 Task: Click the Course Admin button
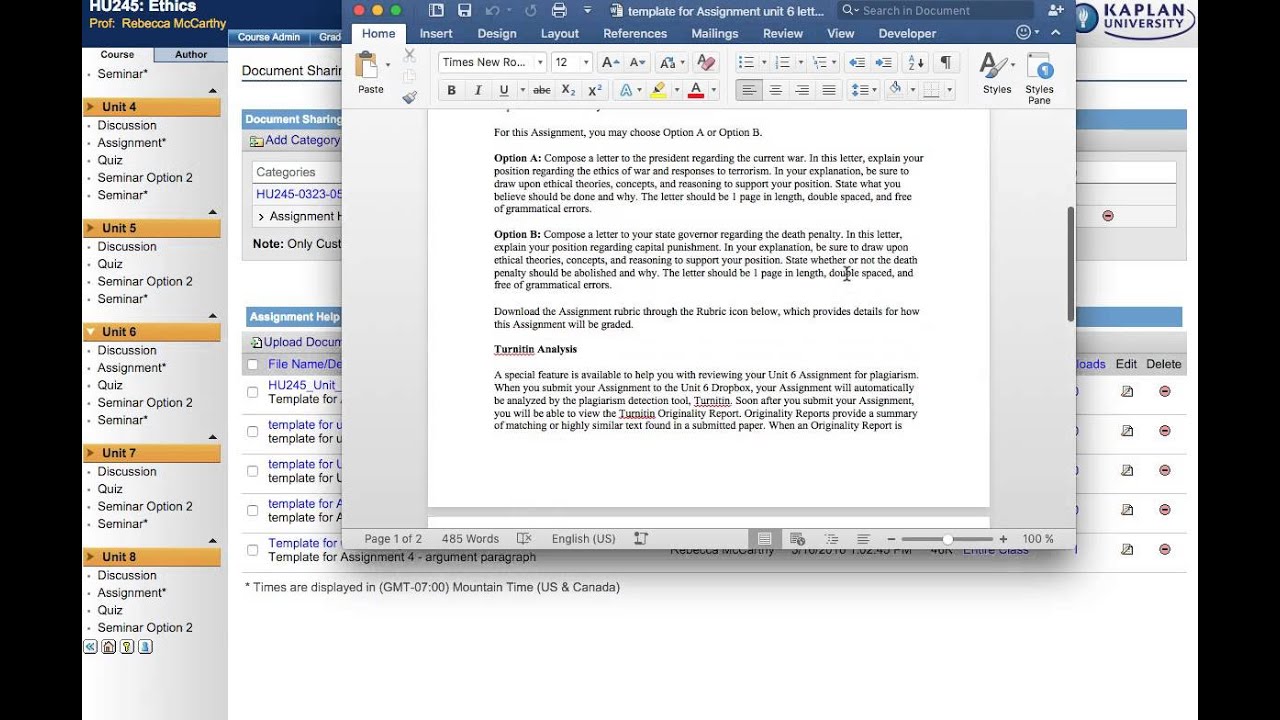tap(268, 37)
